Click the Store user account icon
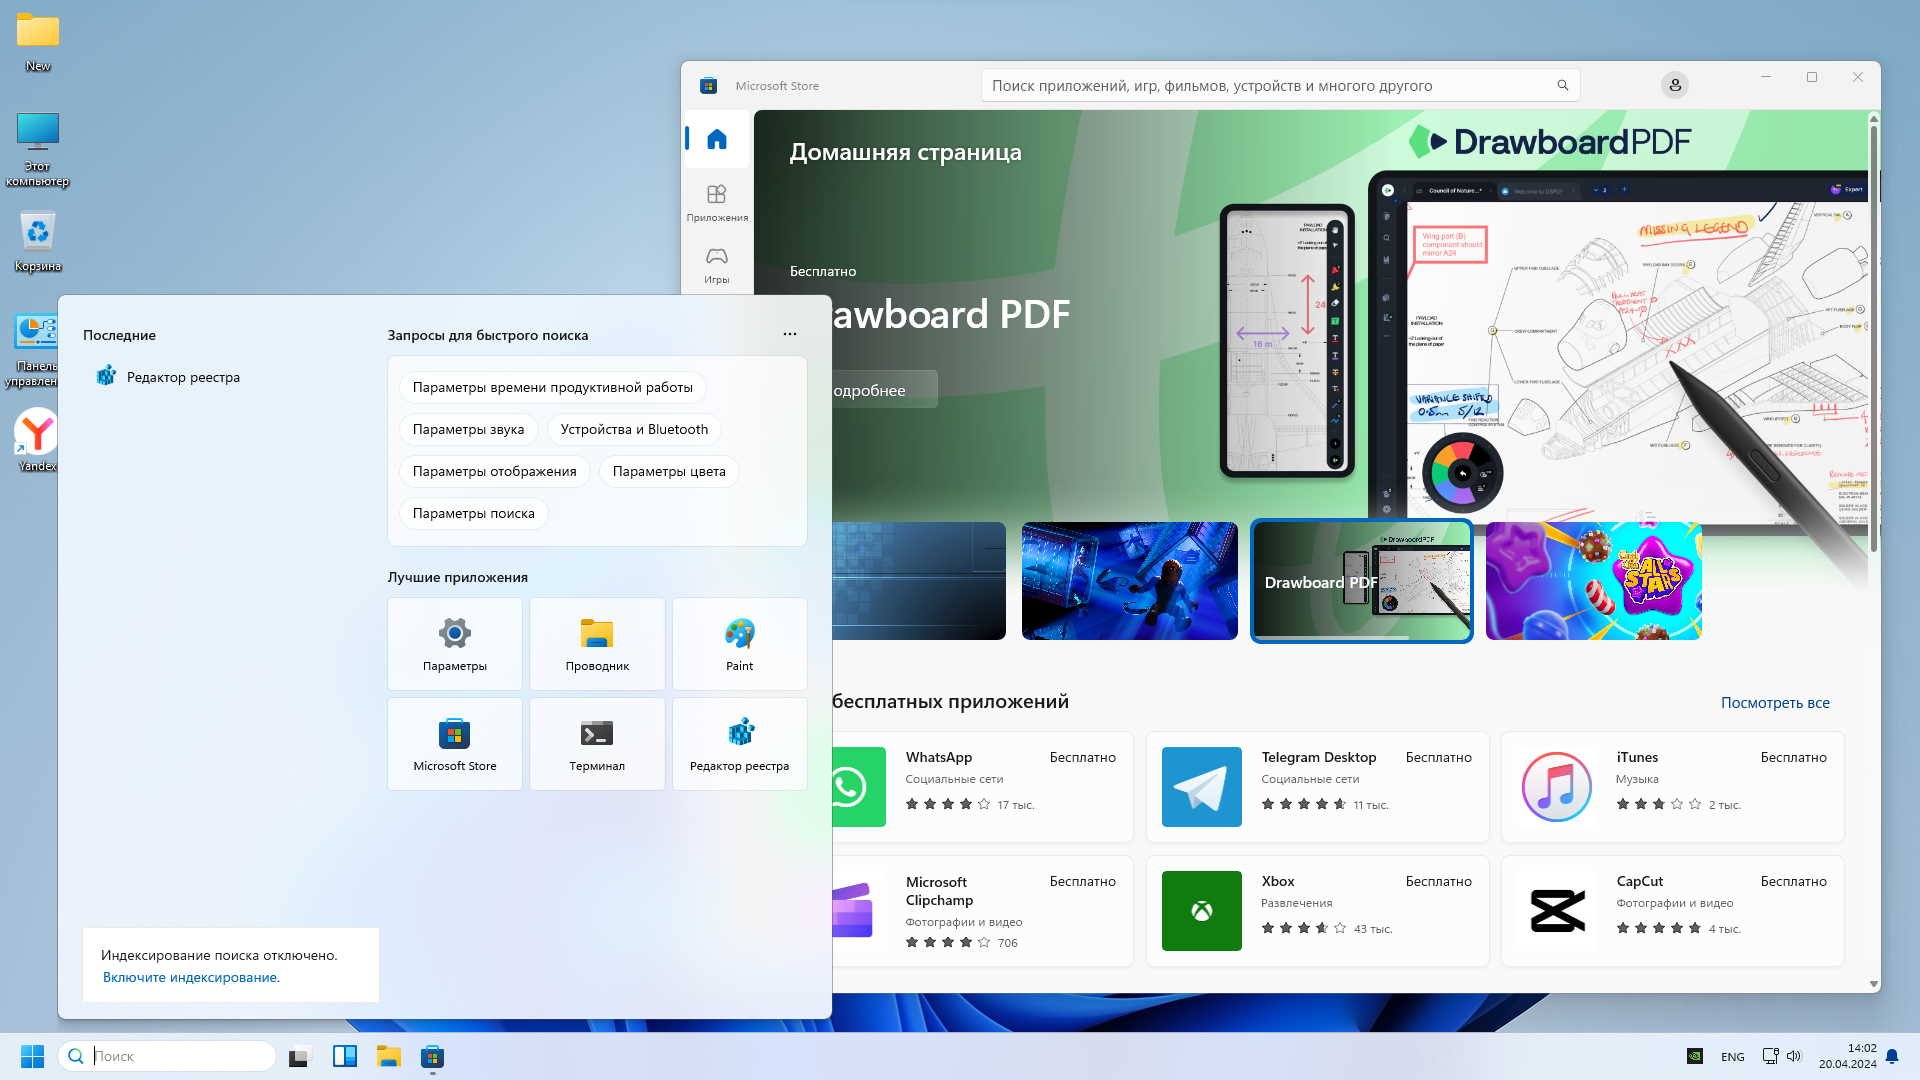This screenshot has height=1080, width=1920. [1674, 86]
